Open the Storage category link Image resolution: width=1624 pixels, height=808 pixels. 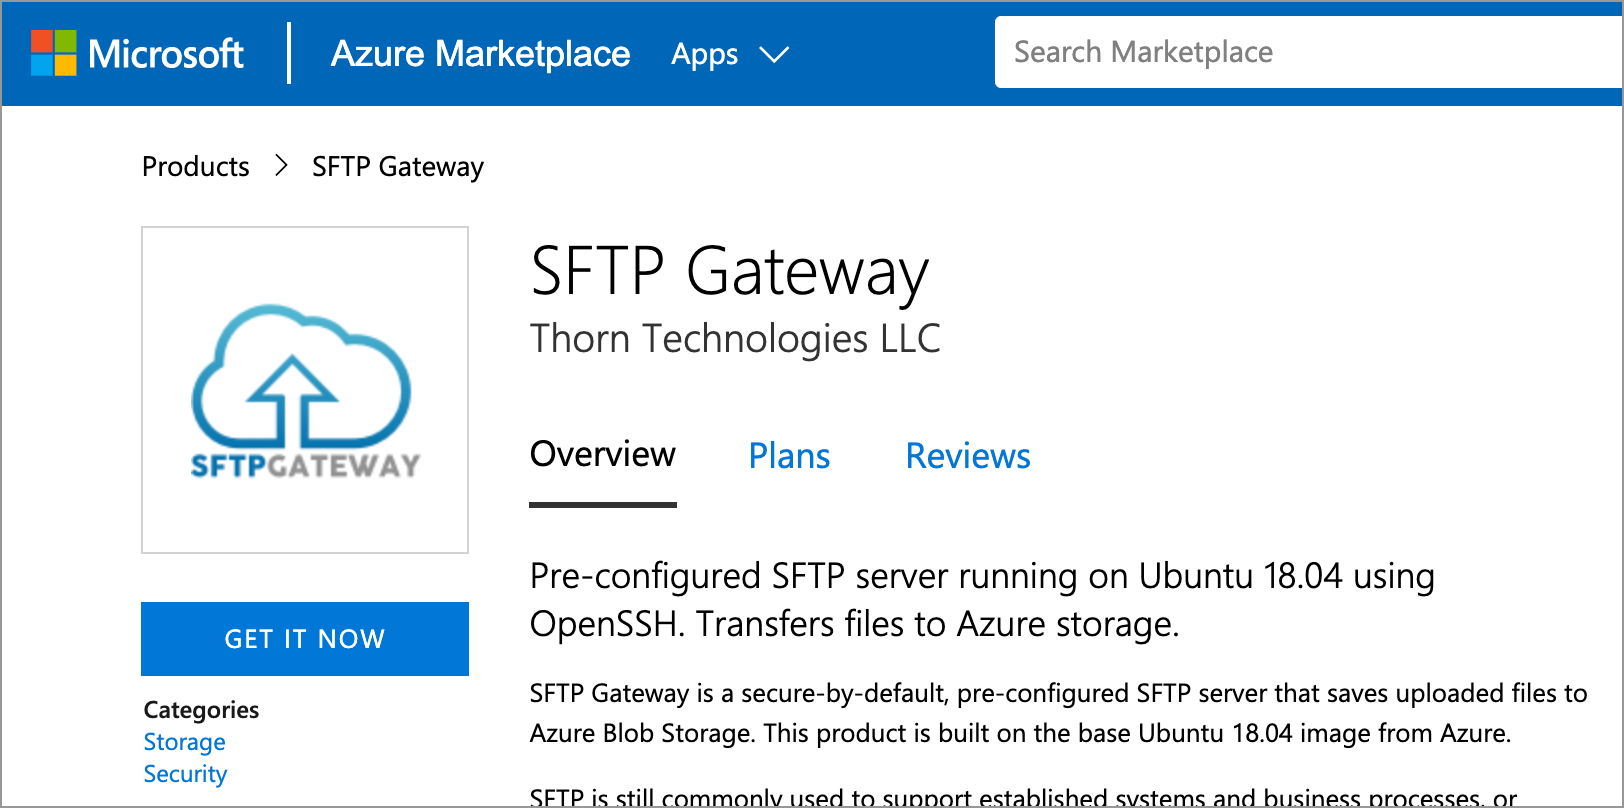(184, 742)
